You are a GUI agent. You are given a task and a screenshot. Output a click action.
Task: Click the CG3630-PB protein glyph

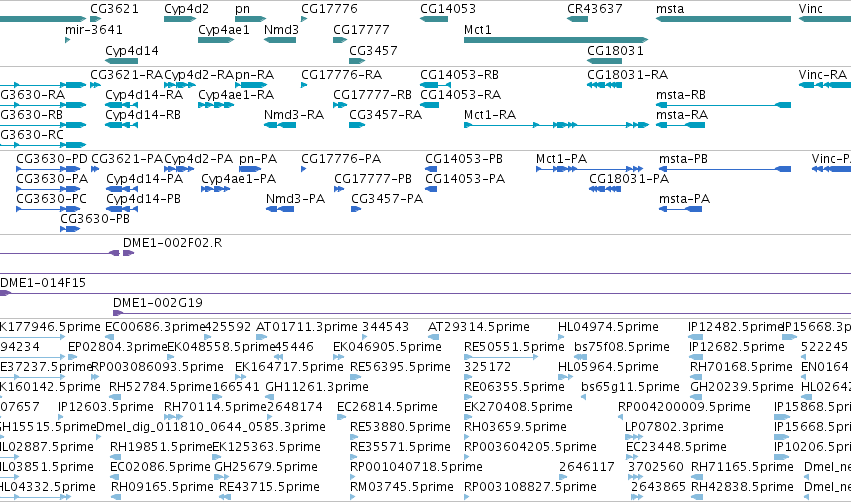pyautogui.click(x=70, y=229)
